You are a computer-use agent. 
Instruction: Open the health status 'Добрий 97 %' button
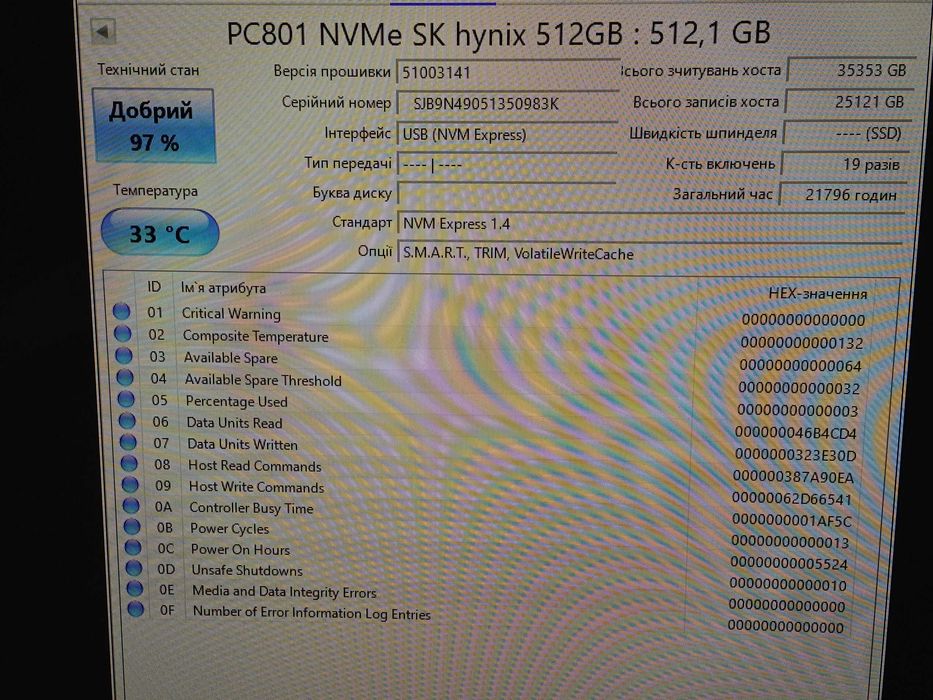tap(154, 126)
